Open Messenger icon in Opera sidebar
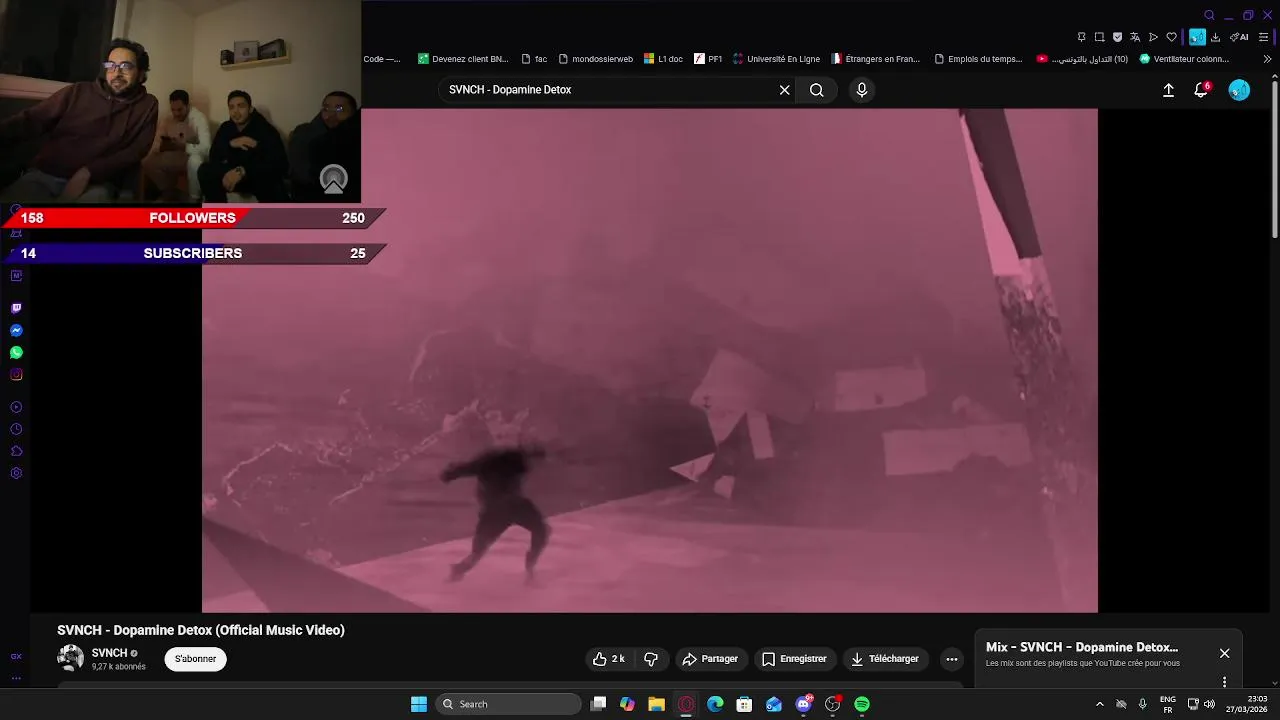The image size is (1280, 720). click(x=16, y=330)
